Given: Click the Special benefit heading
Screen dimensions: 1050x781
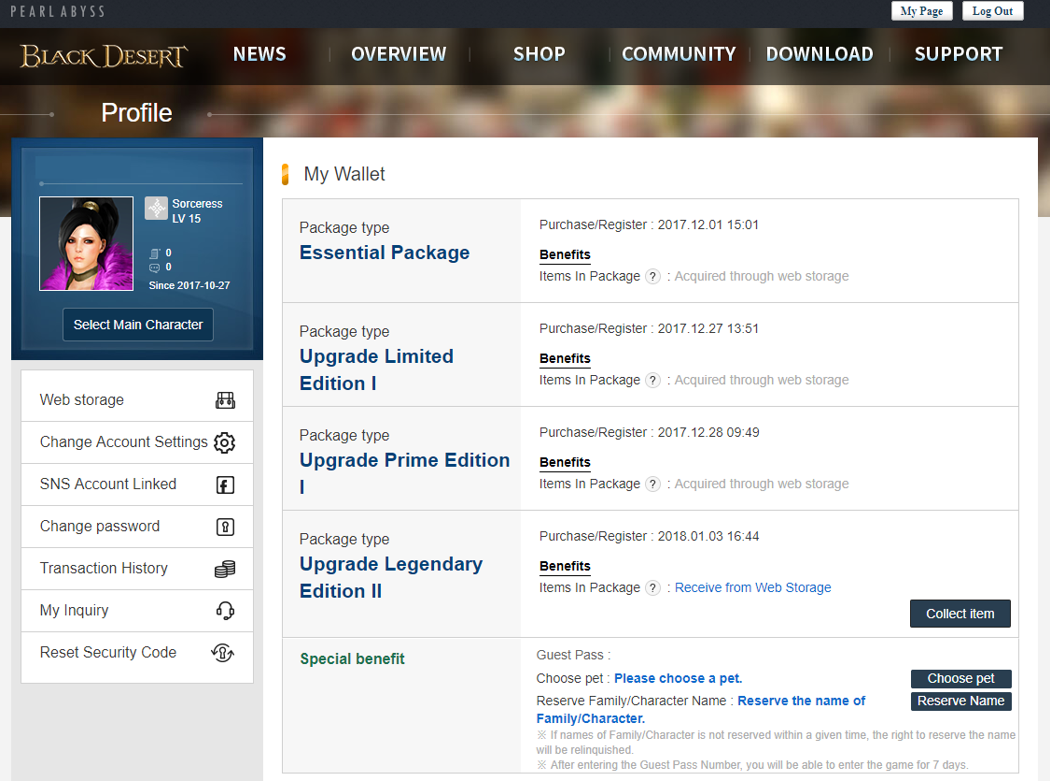Looking at the screenshot, I should (x=352, y=659).
